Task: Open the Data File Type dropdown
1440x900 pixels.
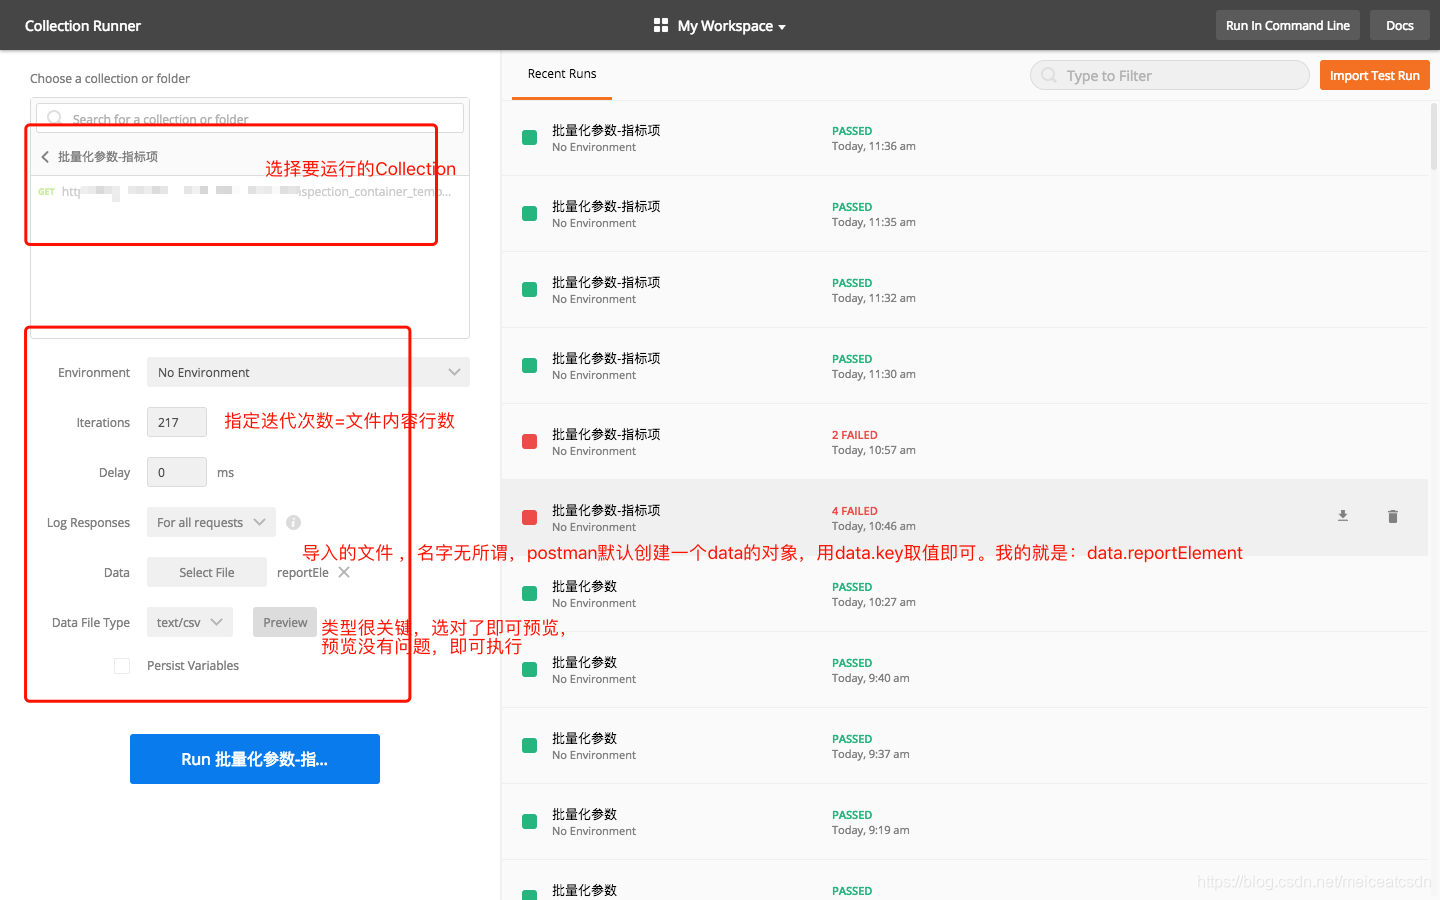Action: (x=189, y=621)
